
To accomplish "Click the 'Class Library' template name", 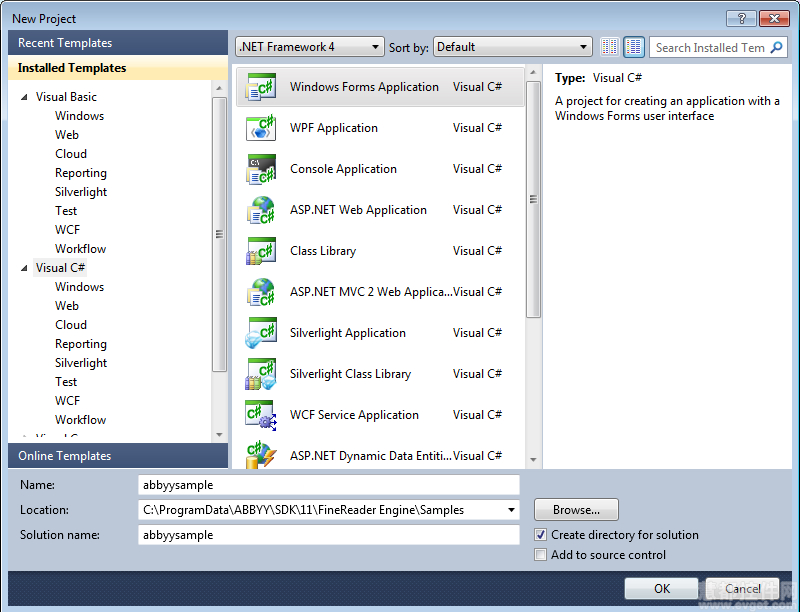I will tap(322, 251).
